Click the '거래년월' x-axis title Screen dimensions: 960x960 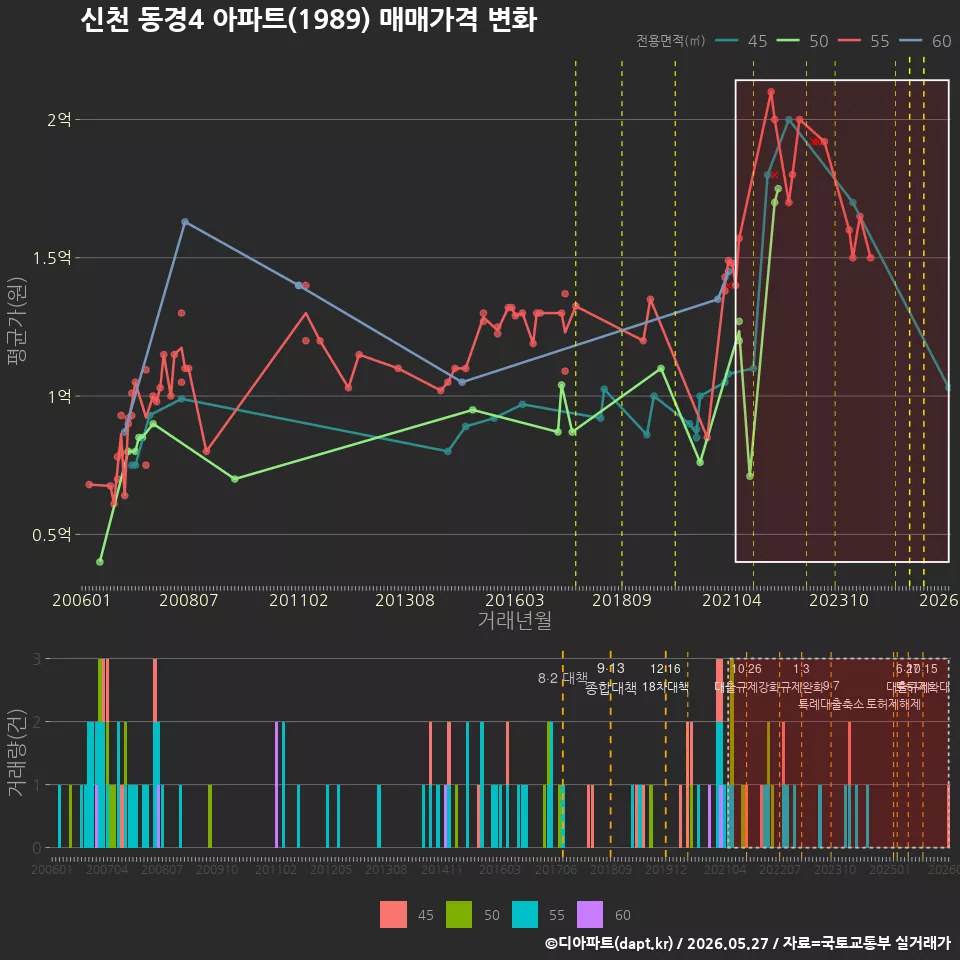[x=514, y=620]
